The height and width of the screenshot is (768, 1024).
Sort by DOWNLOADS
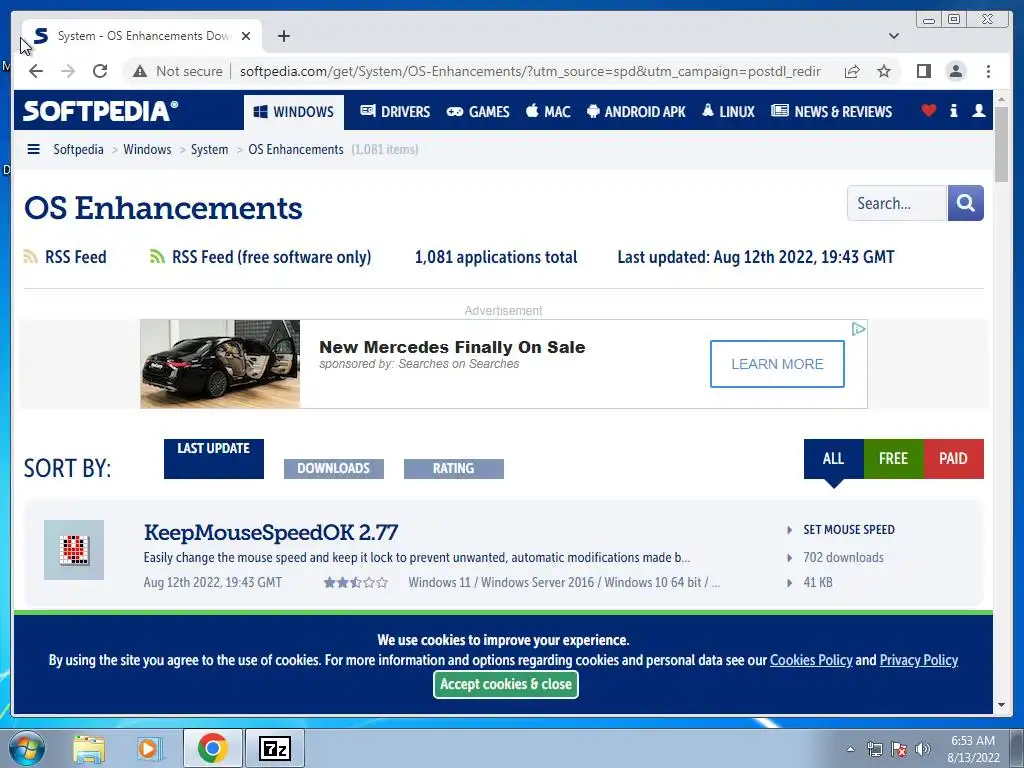point(334,468)
